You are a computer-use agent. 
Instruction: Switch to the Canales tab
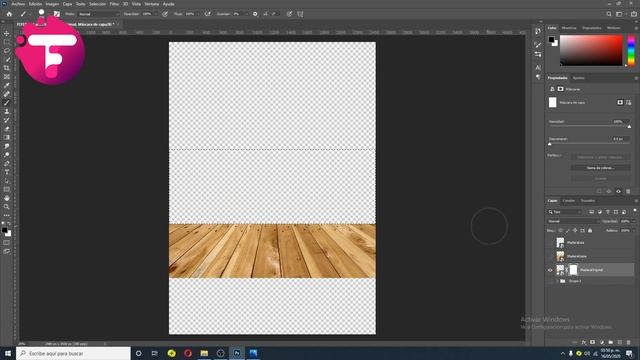(x=569, y=201)
